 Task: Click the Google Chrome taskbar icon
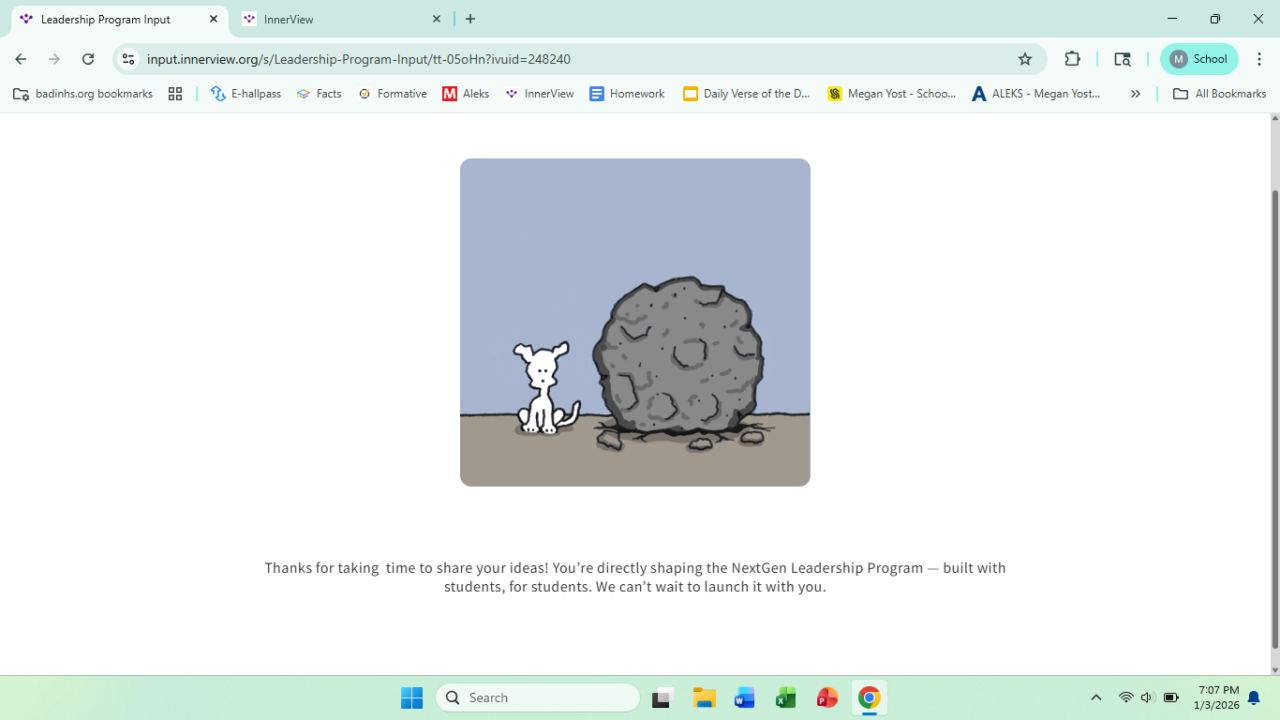coord(869,698)
